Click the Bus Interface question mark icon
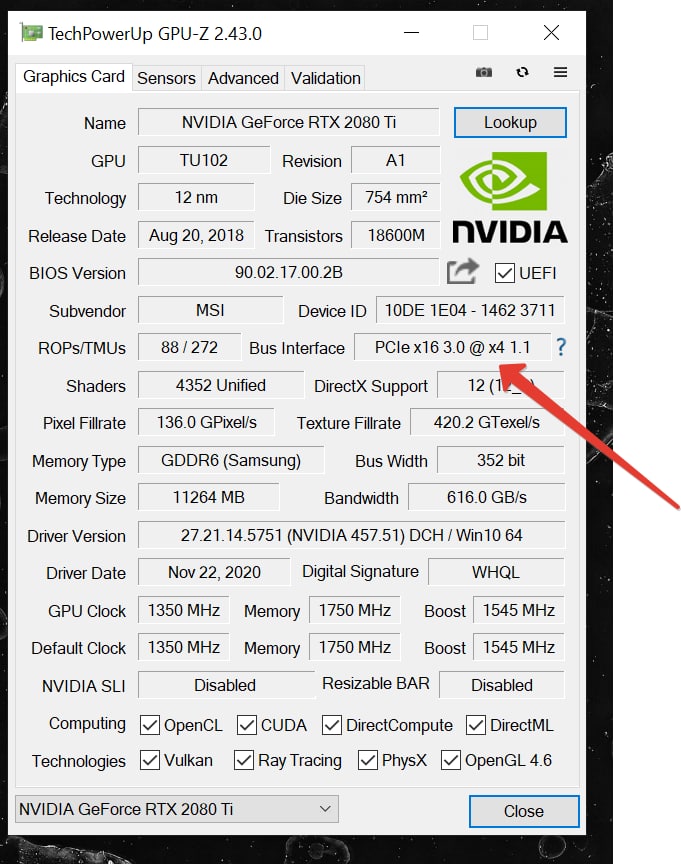681x864 pixels. [x=560, y=347]
